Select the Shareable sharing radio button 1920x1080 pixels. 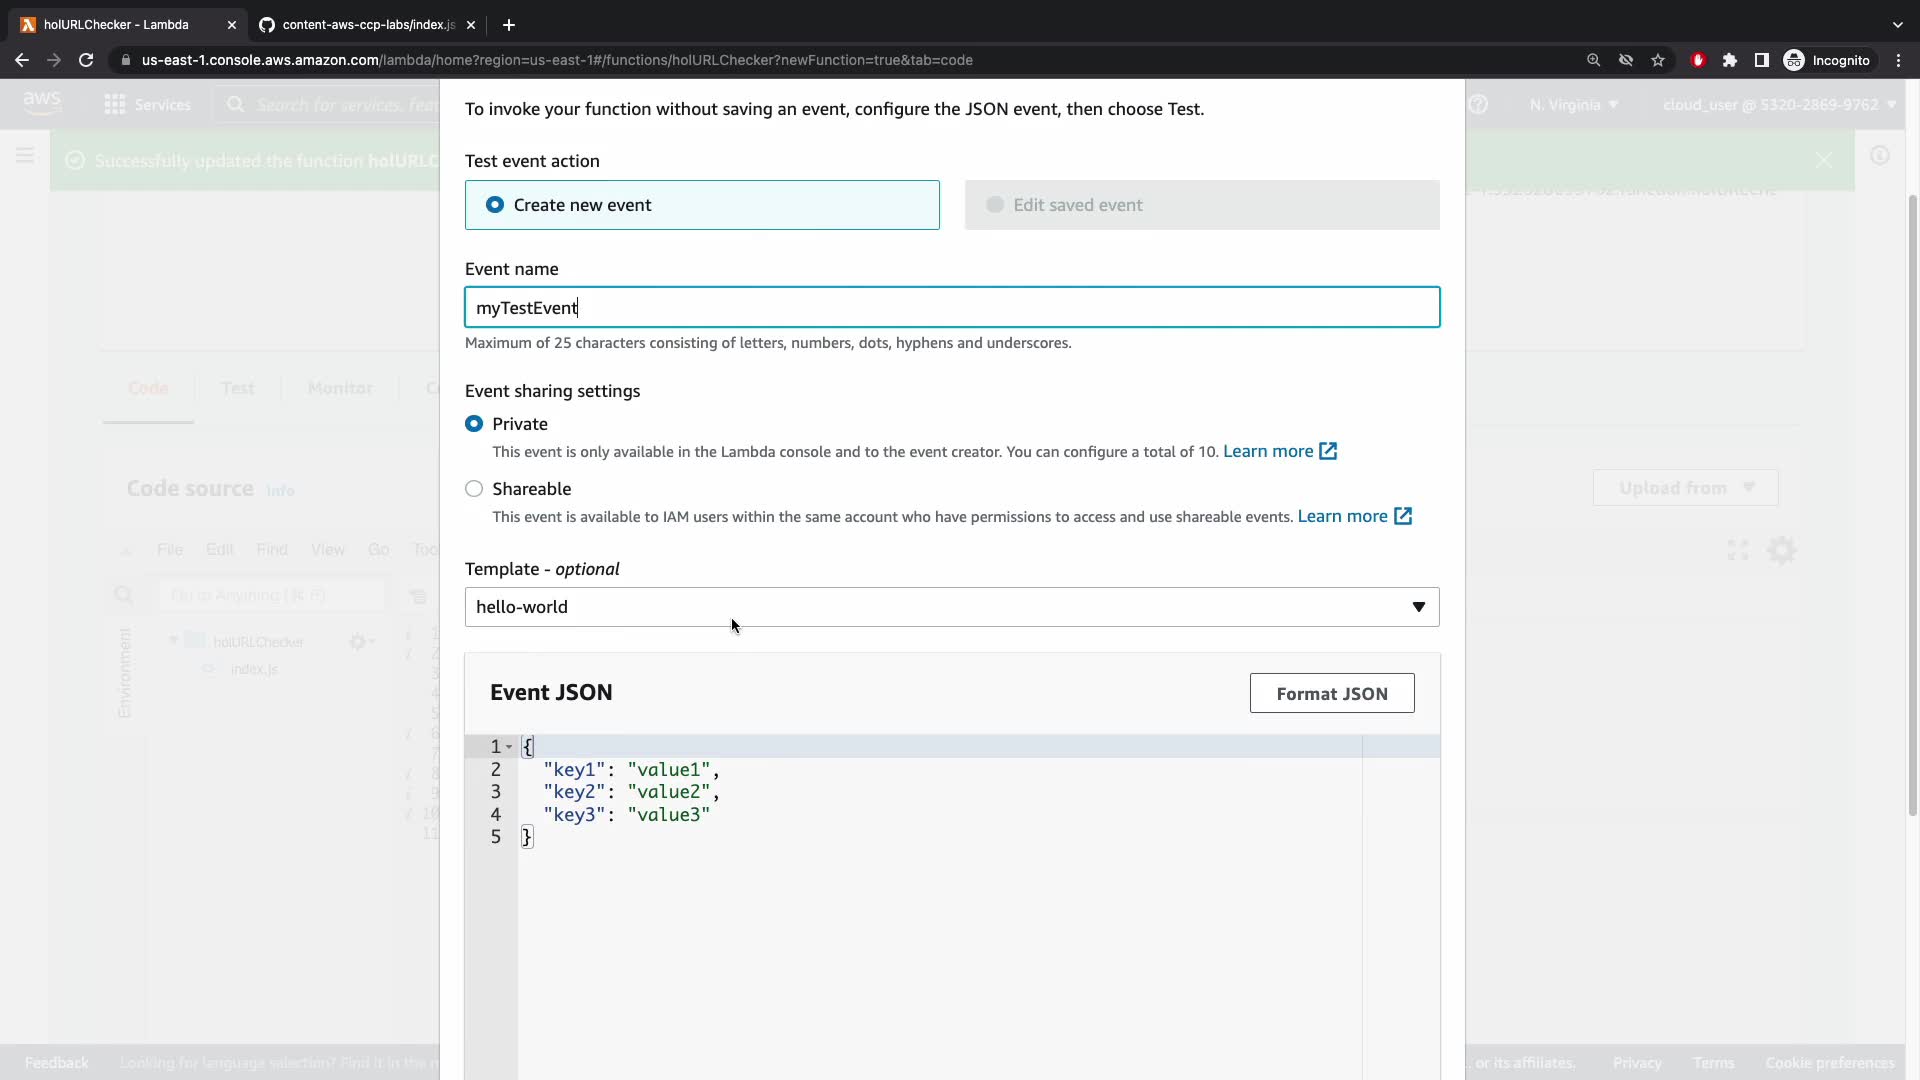(474, 489)
